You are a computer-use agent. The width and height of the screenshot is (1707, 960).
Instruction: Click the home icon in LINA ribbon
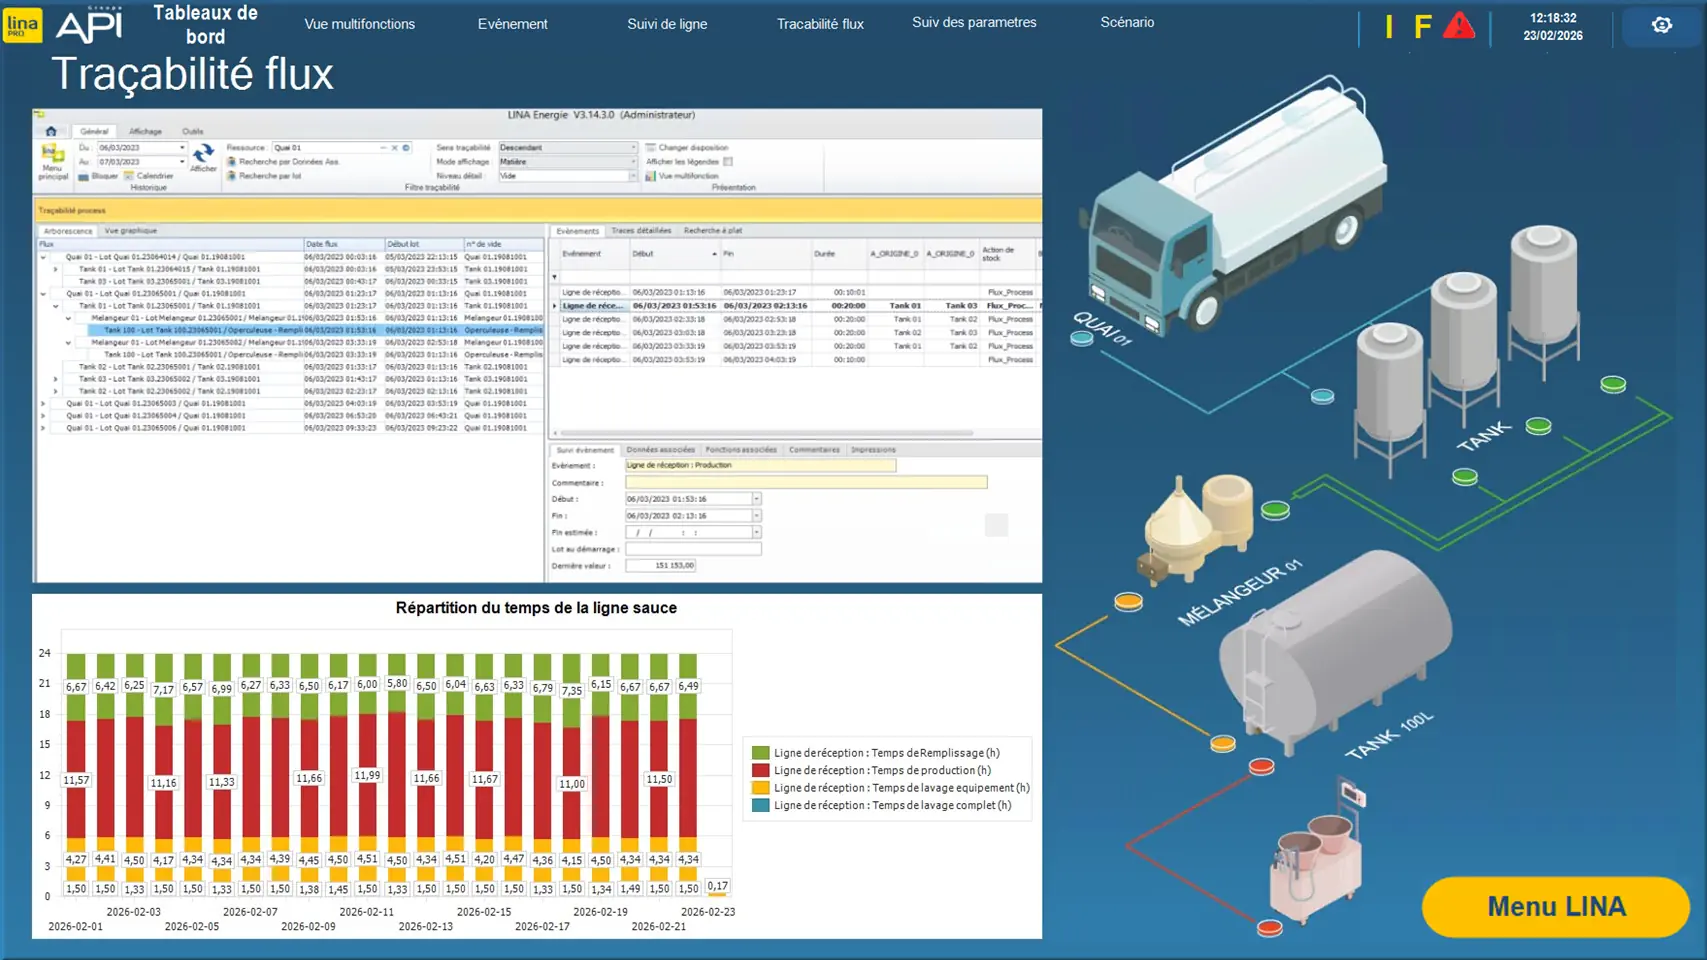tap(51, 131)
